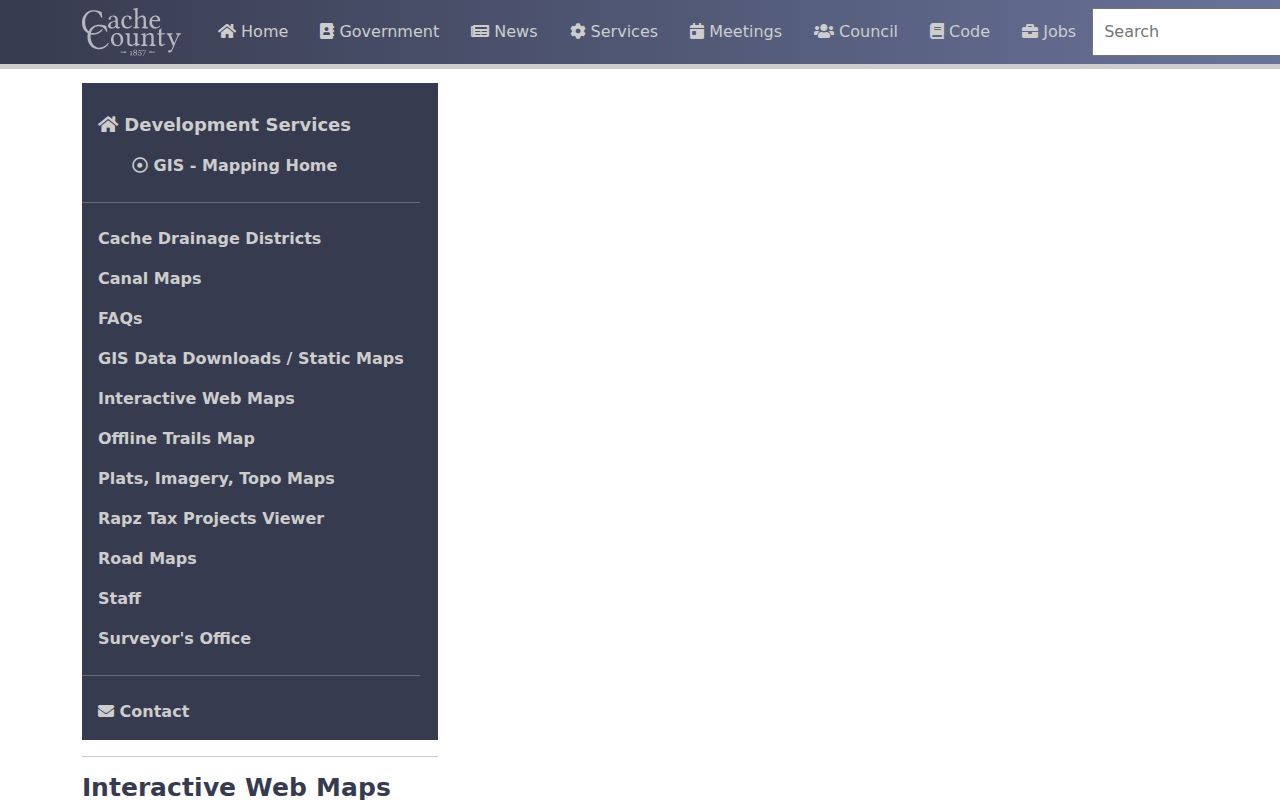The image size is (1280, 800).
Task: Open the Contact link with the envelope icon
Action: pos(143,711)
